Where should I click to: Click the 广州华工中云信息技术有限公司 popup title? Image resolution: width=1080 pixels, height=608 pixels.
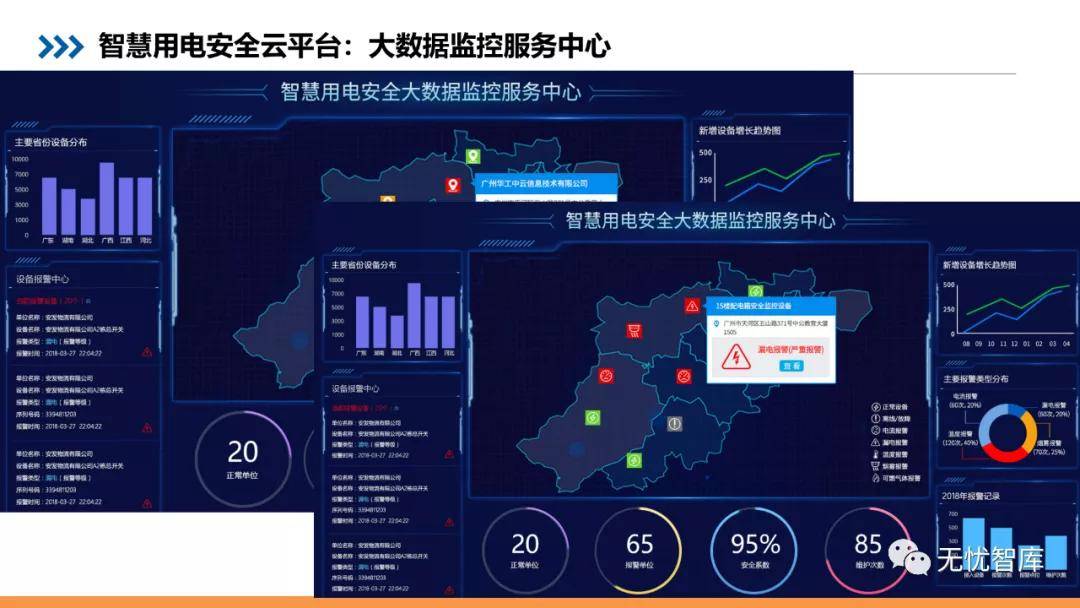pyautogui.click(x=533, y=184)
